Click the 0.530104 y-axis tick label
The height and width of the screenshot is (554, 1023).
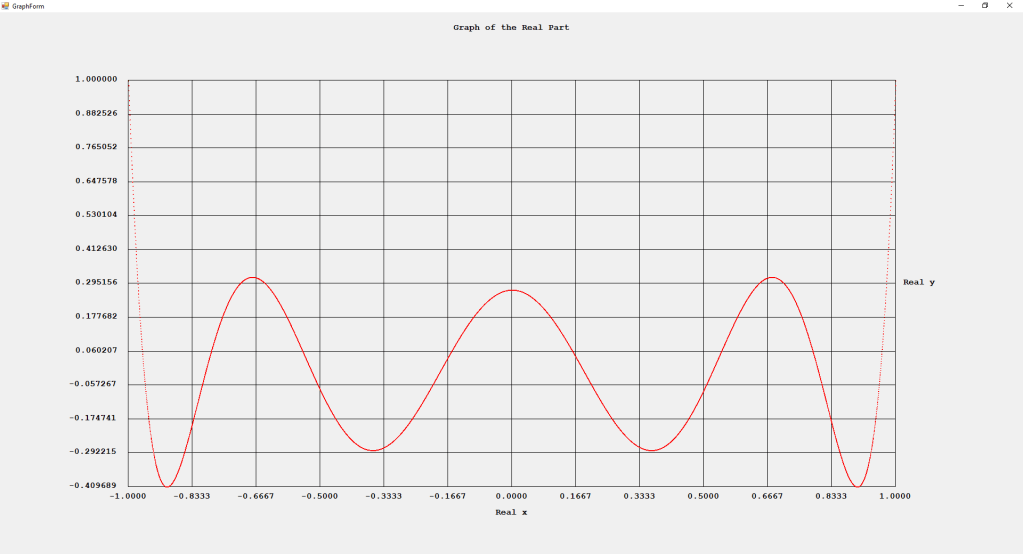coord(95,215)
